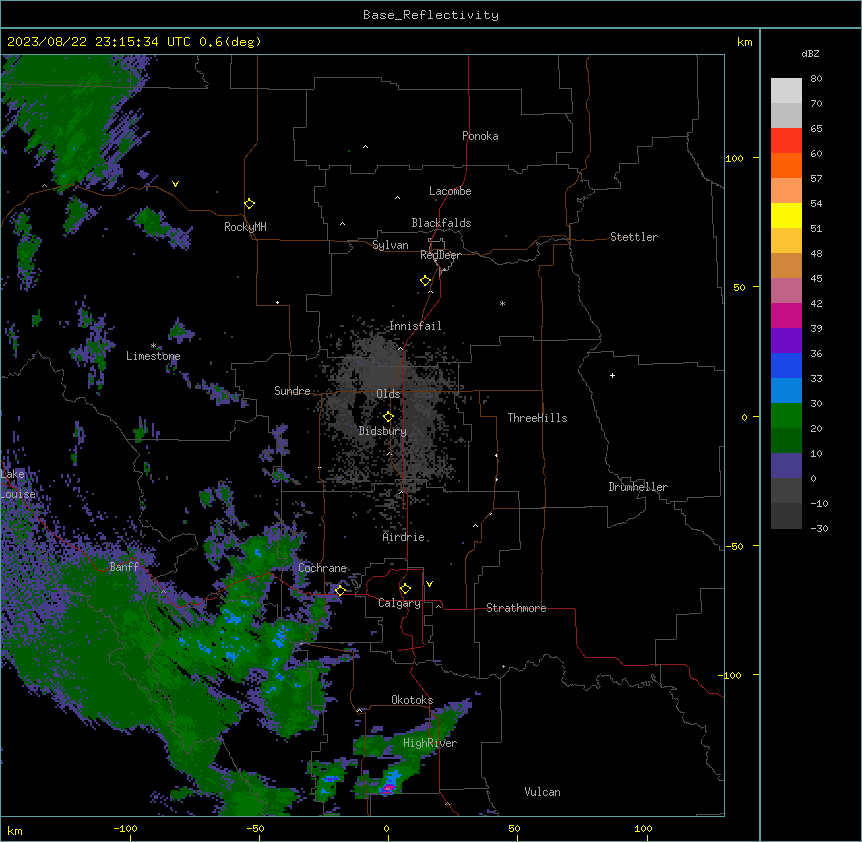Click the Strathmore town label
862x842 pixels.
click(516, 608)
